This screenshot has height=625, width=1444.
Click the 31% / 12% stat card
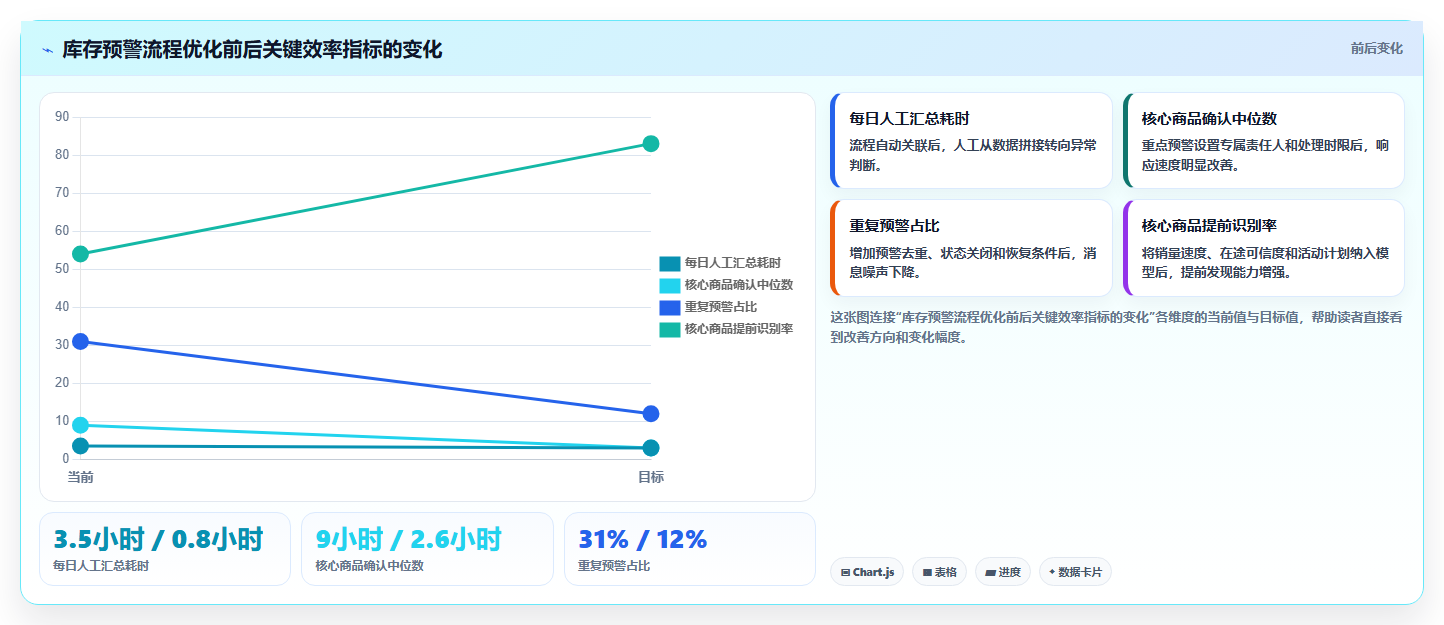(x=690, y=549)
